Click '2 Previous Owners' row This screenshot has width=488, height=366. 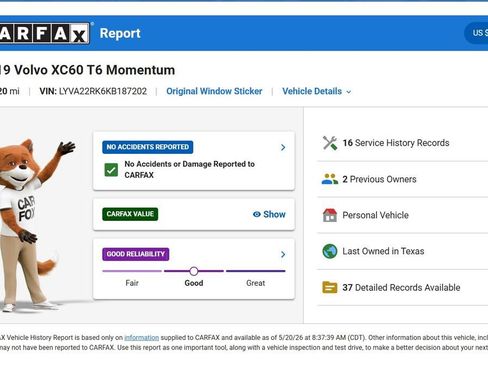(x=403, y=179)
